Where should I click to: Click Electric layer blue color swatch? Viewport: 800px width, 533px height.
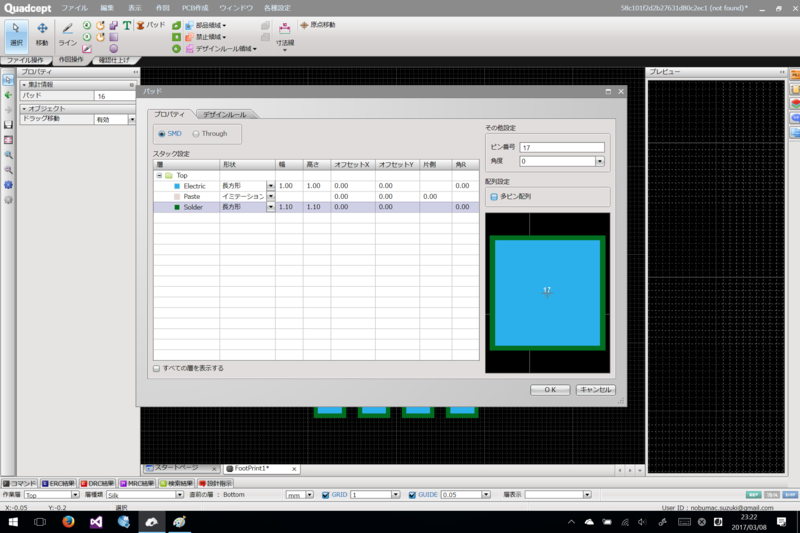177,186
